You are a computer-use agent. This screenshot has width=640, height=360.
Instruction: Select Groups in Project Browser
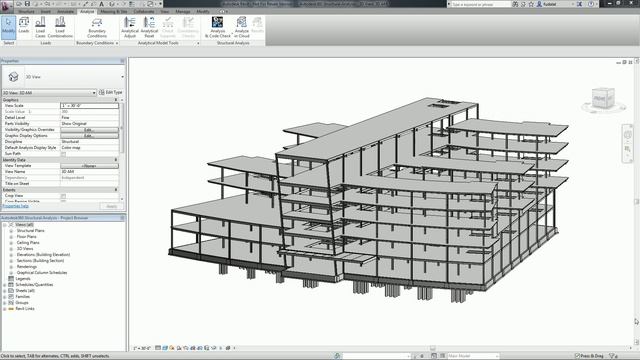tap(22, 303)
